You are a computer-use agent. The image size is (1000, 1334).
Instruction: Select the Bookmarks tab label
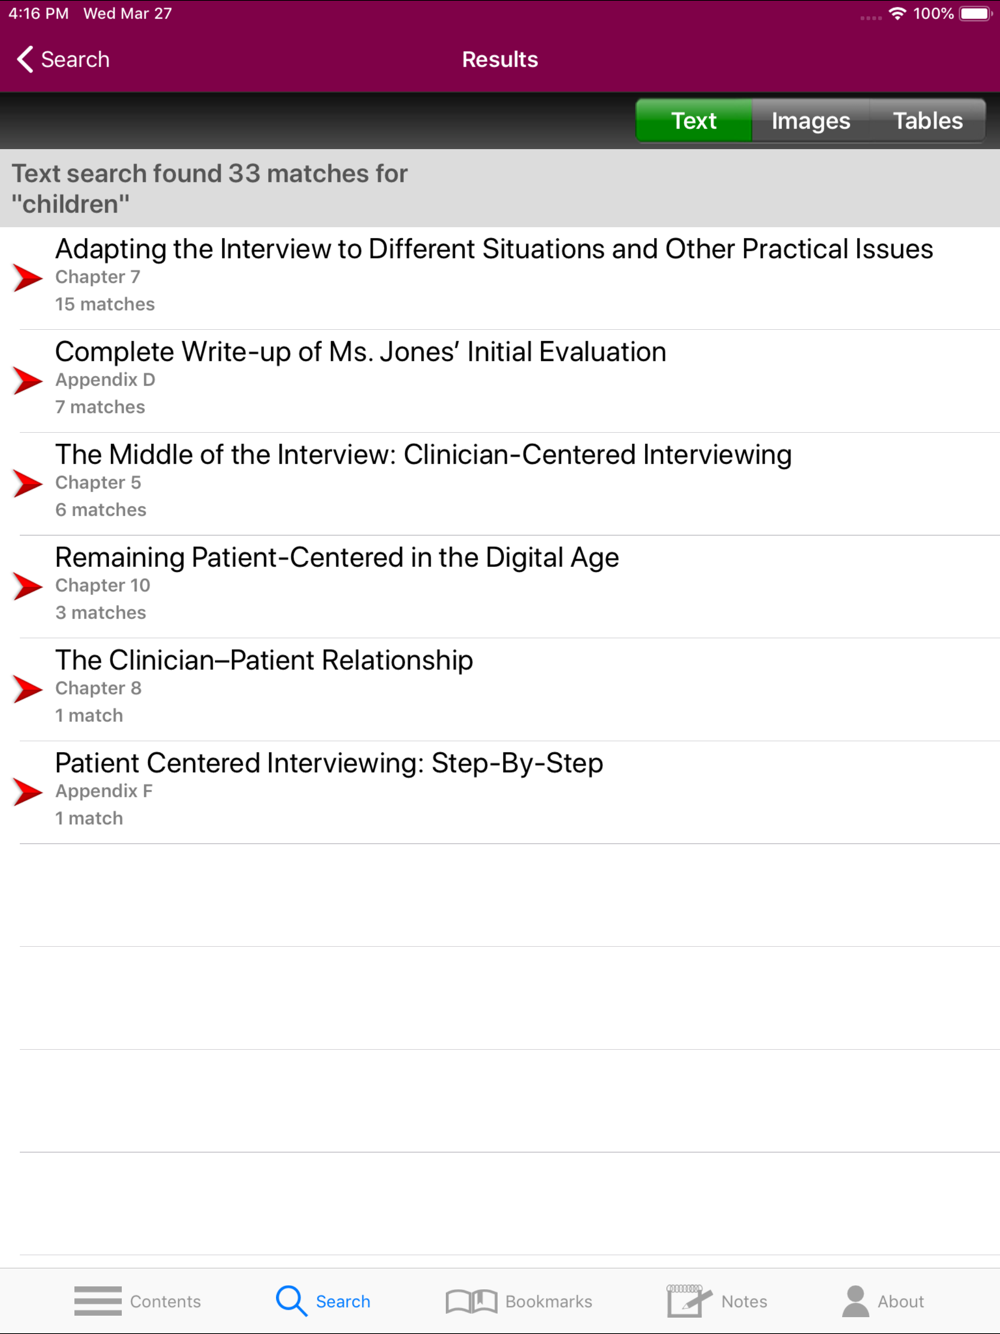click(x=549, y=1301)
